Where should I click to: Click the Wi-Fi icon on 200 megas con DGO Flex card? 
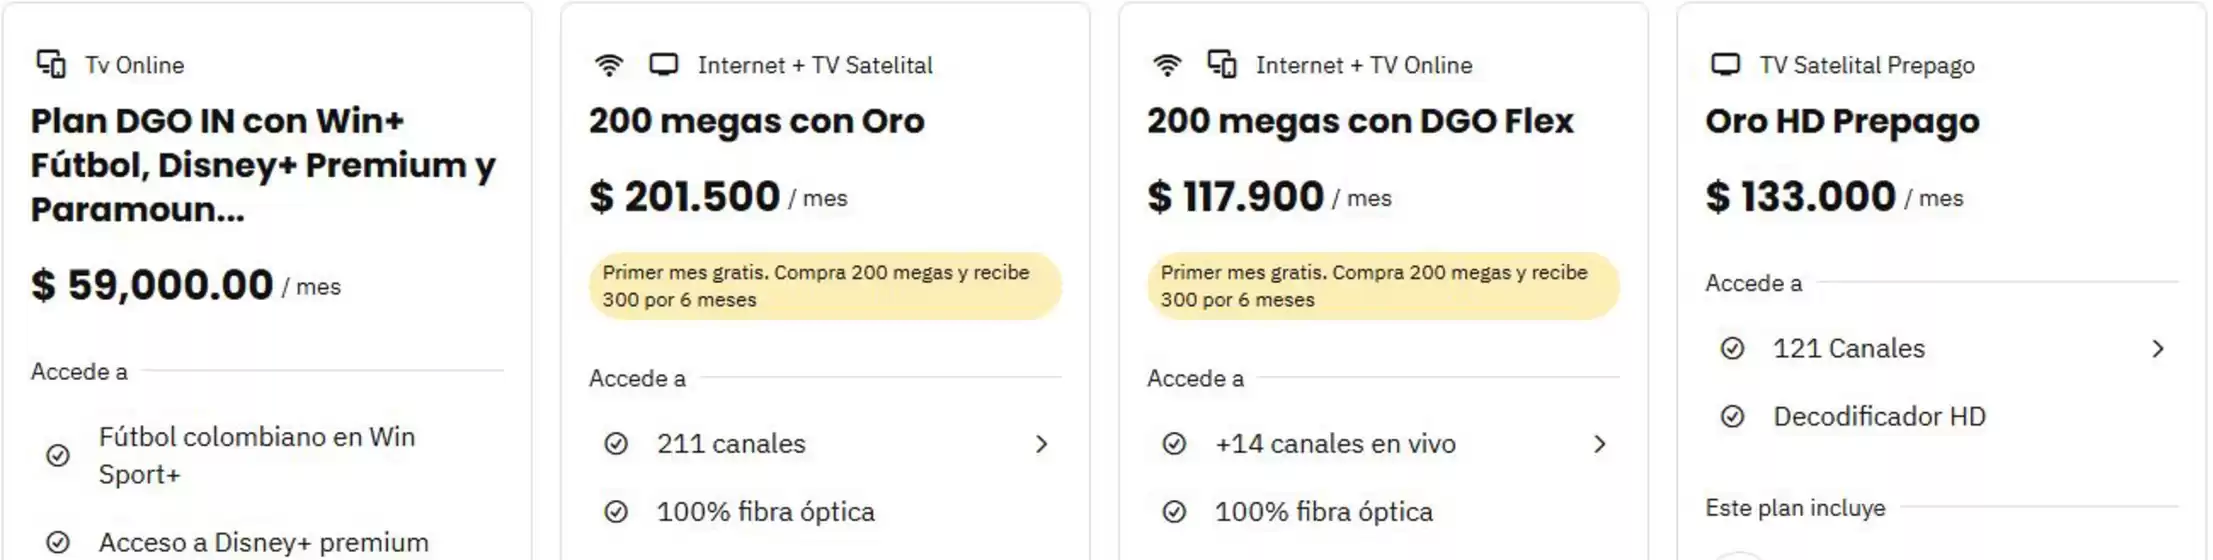[1166, 65]
